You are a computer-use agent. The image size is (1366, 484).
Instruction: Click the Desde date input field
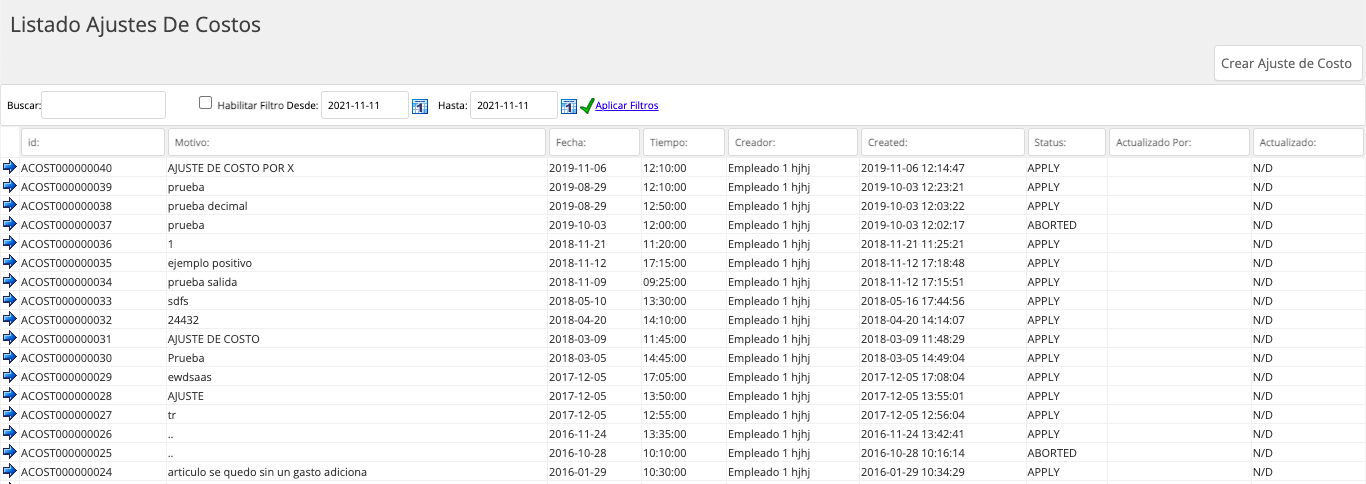[365, 105]
